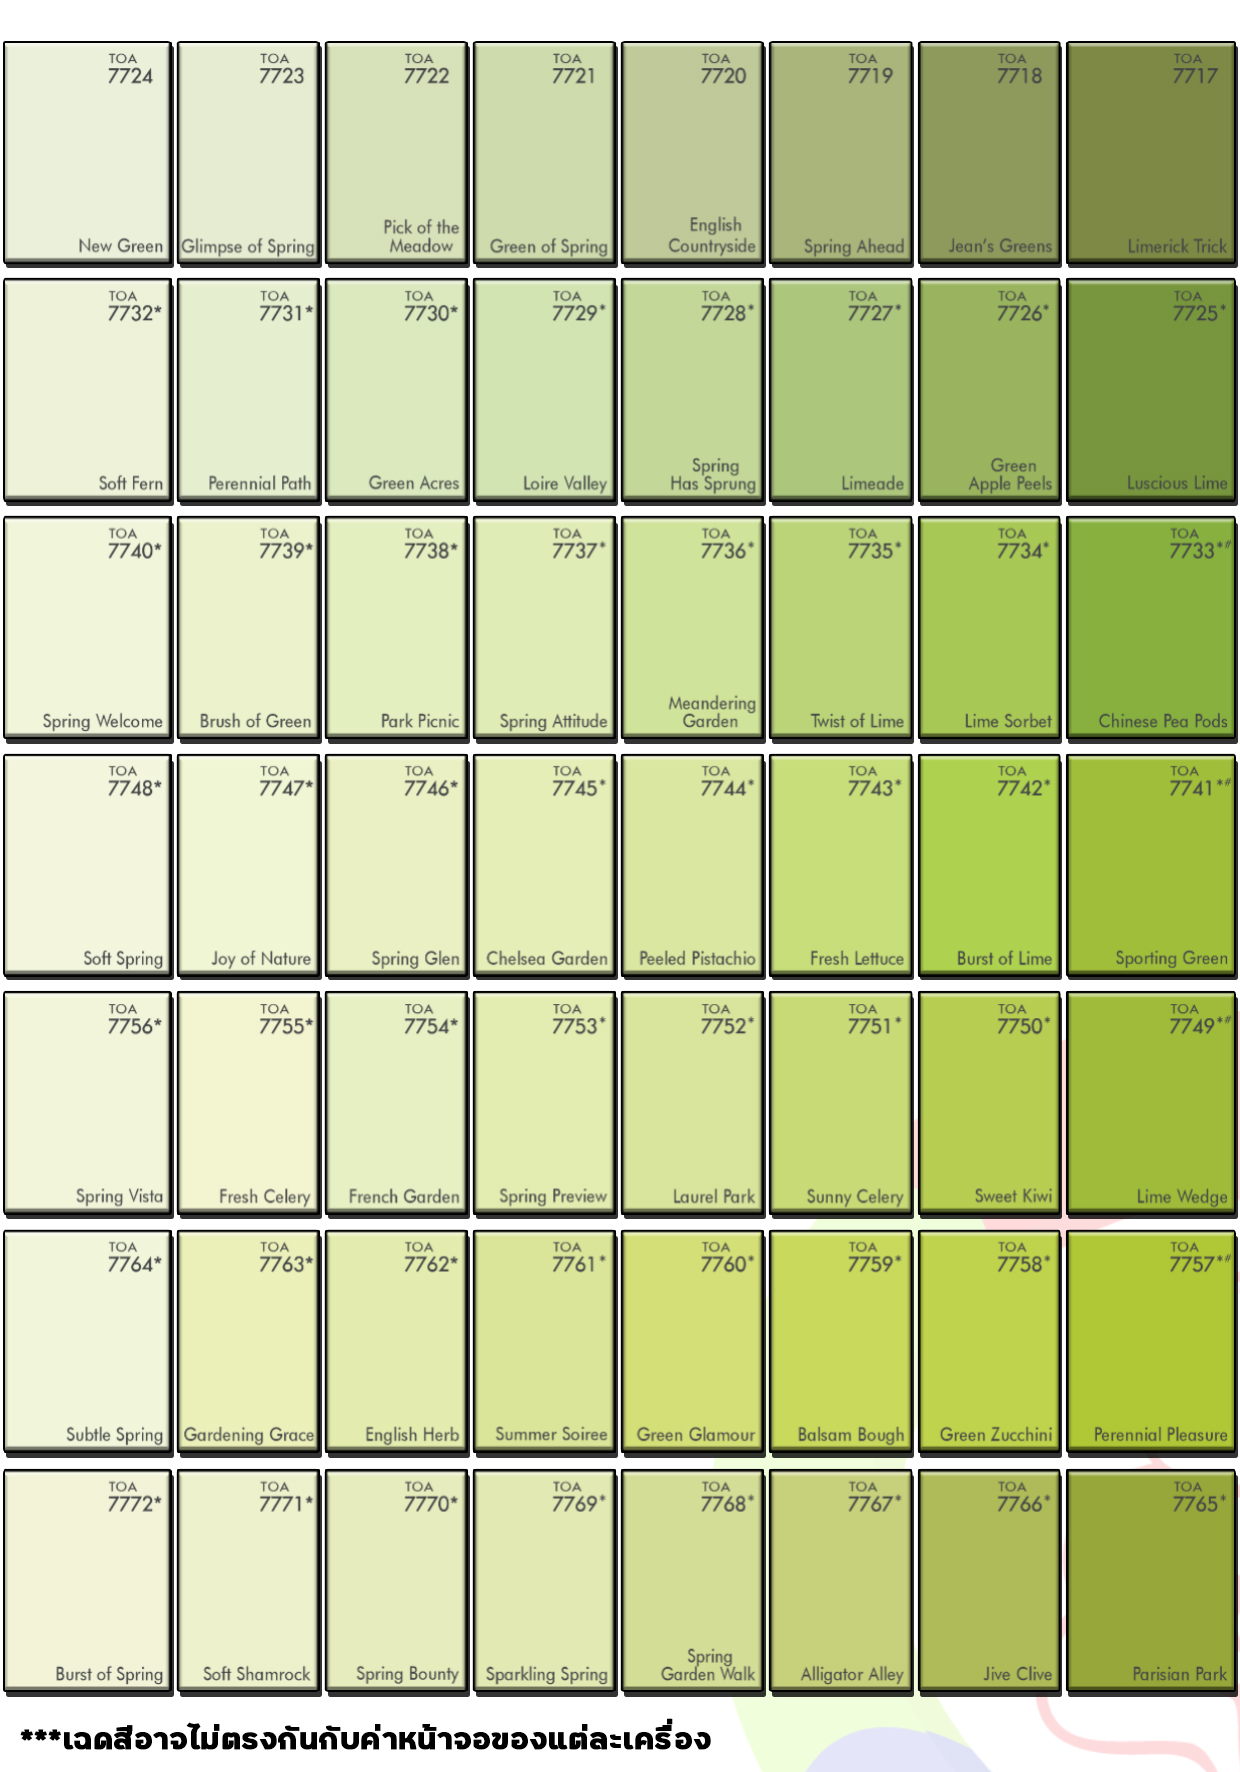
Task: Pick the English Herb 7762 swatch
Action: (x=397, y=1342)
